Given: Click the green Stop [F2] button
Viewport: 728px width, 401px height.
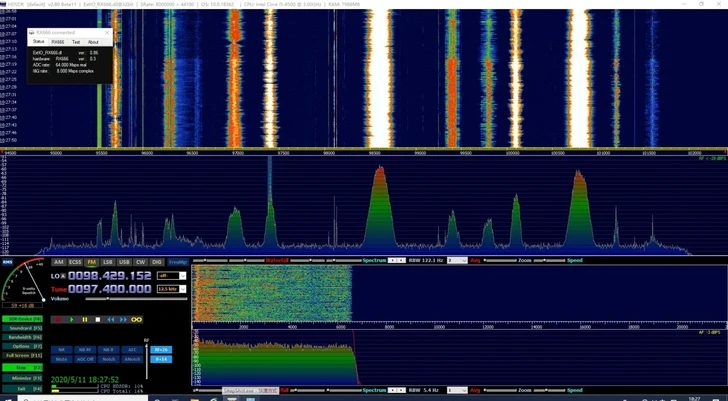Looking at the screenshot, I should tap(22, 367).
